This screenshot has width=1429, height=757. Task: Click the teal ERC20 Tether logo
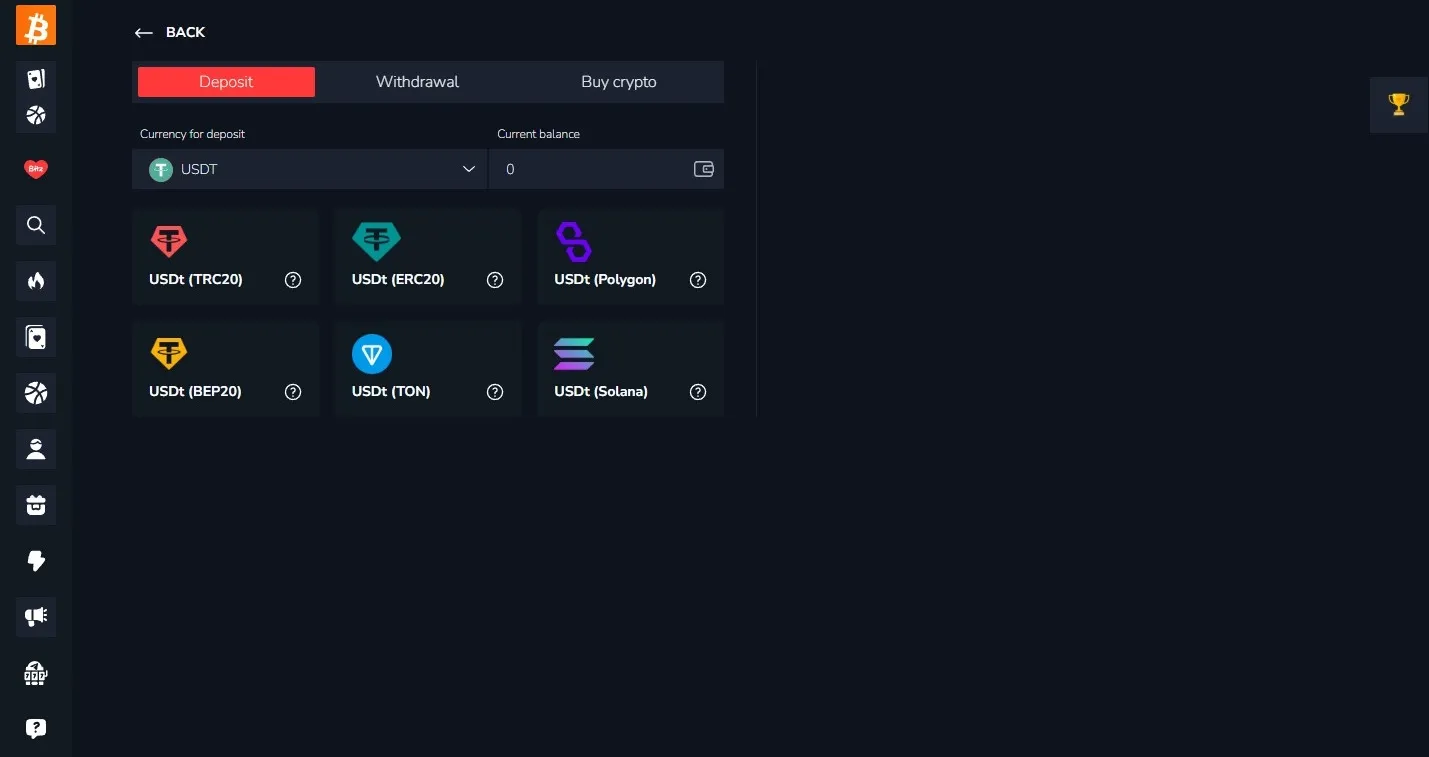click(376, 241)
